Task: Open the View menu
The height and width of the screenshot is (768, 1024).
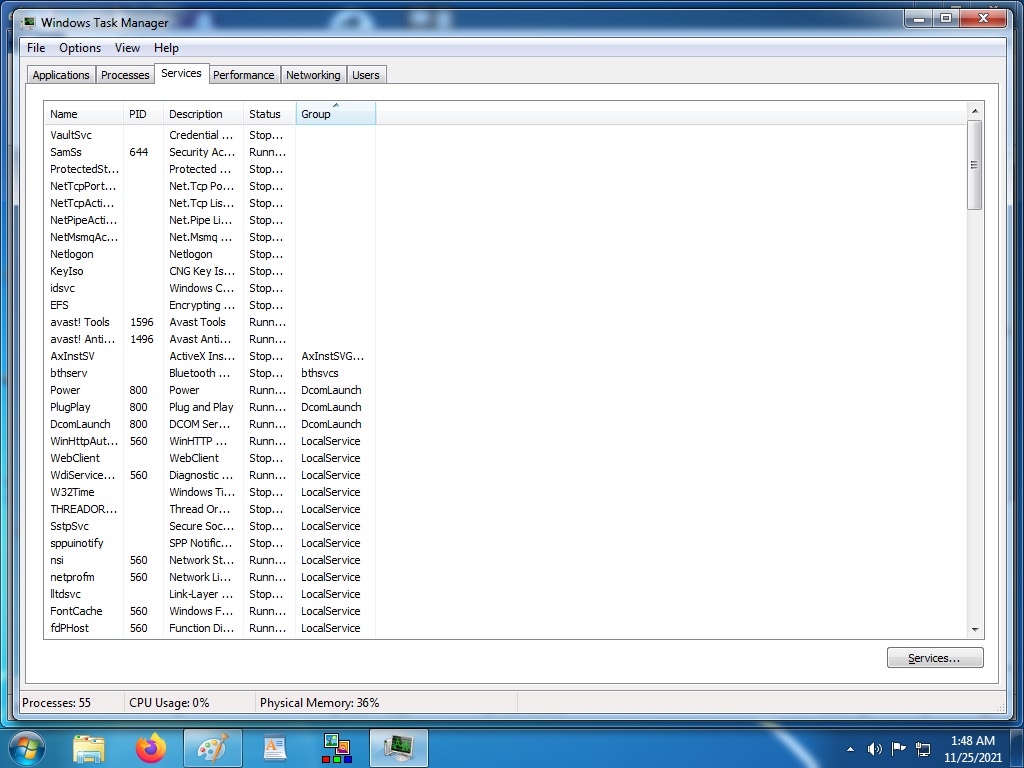Action: 127,48
